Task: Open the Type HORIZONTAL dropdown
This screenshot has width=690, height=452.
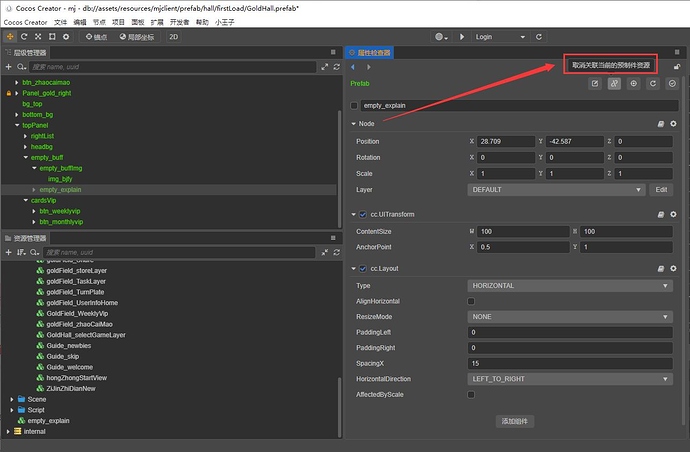Action: 570,286
